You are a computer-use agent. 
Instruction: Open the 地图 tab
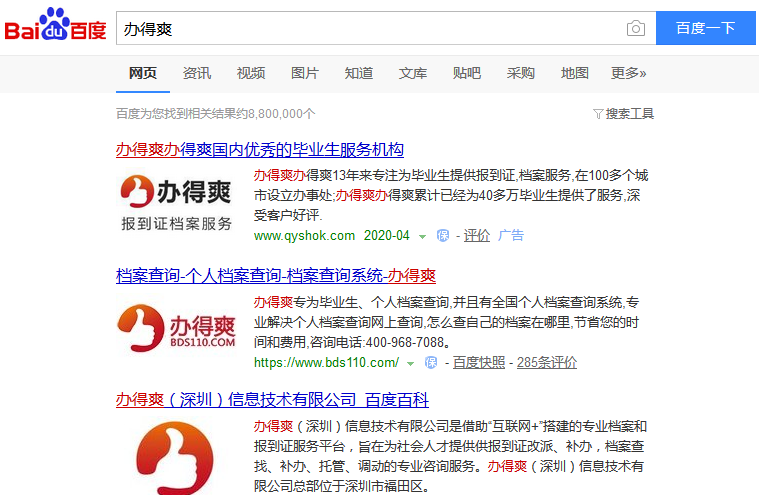click(575, 73)
